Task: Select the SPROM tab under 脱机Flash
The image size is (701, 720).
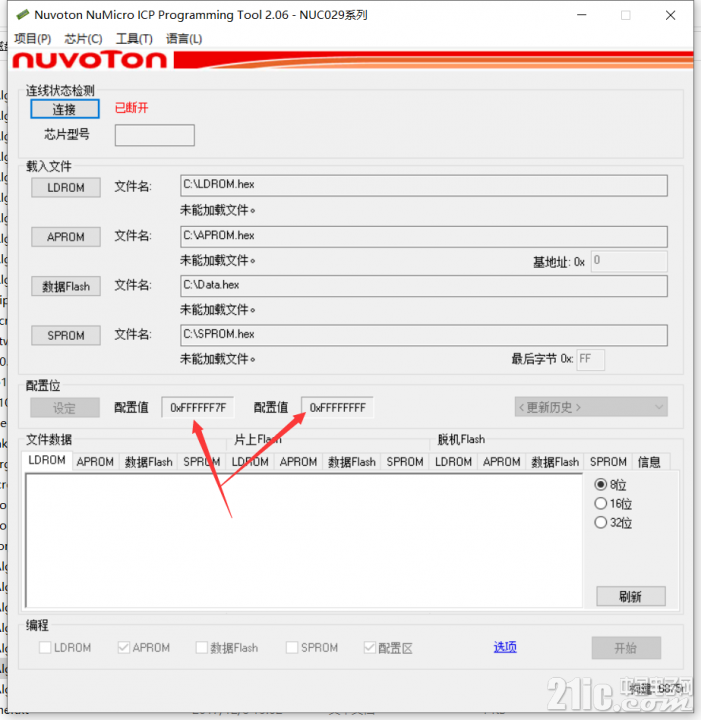Action: (x=608, y=461)
